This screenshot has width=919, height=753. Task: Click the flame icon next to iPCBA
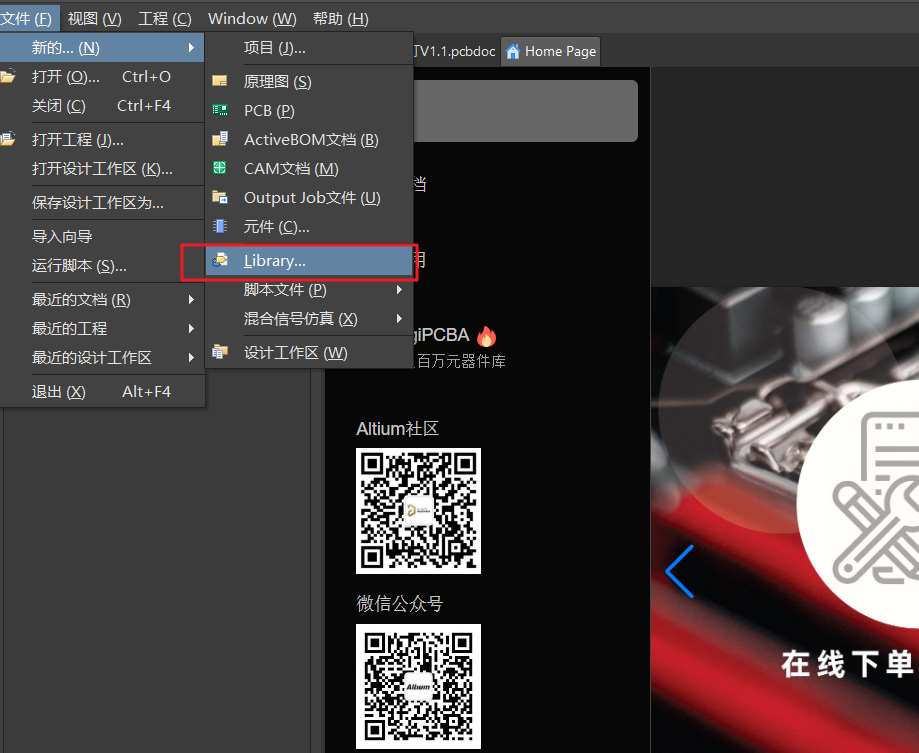486,336
